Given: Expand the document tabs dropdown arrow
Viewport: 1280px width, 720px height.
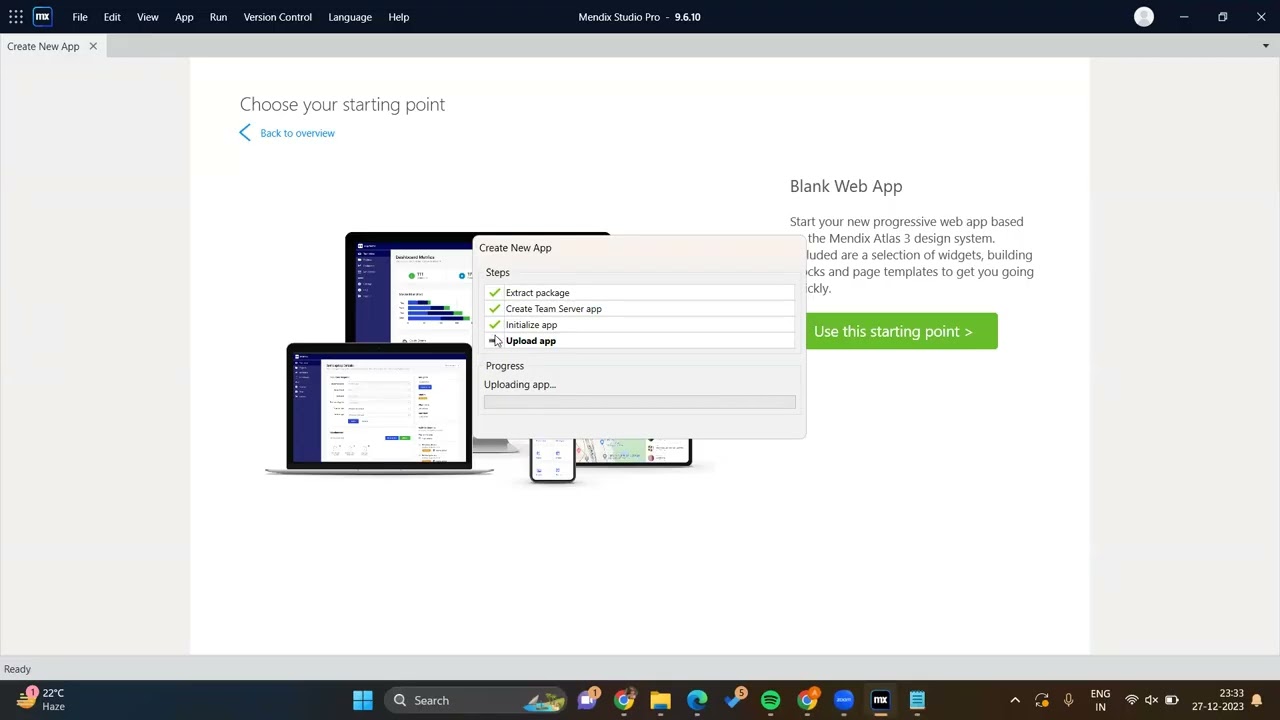Looking at the screenshot, I should click(x=1265, y=46).
